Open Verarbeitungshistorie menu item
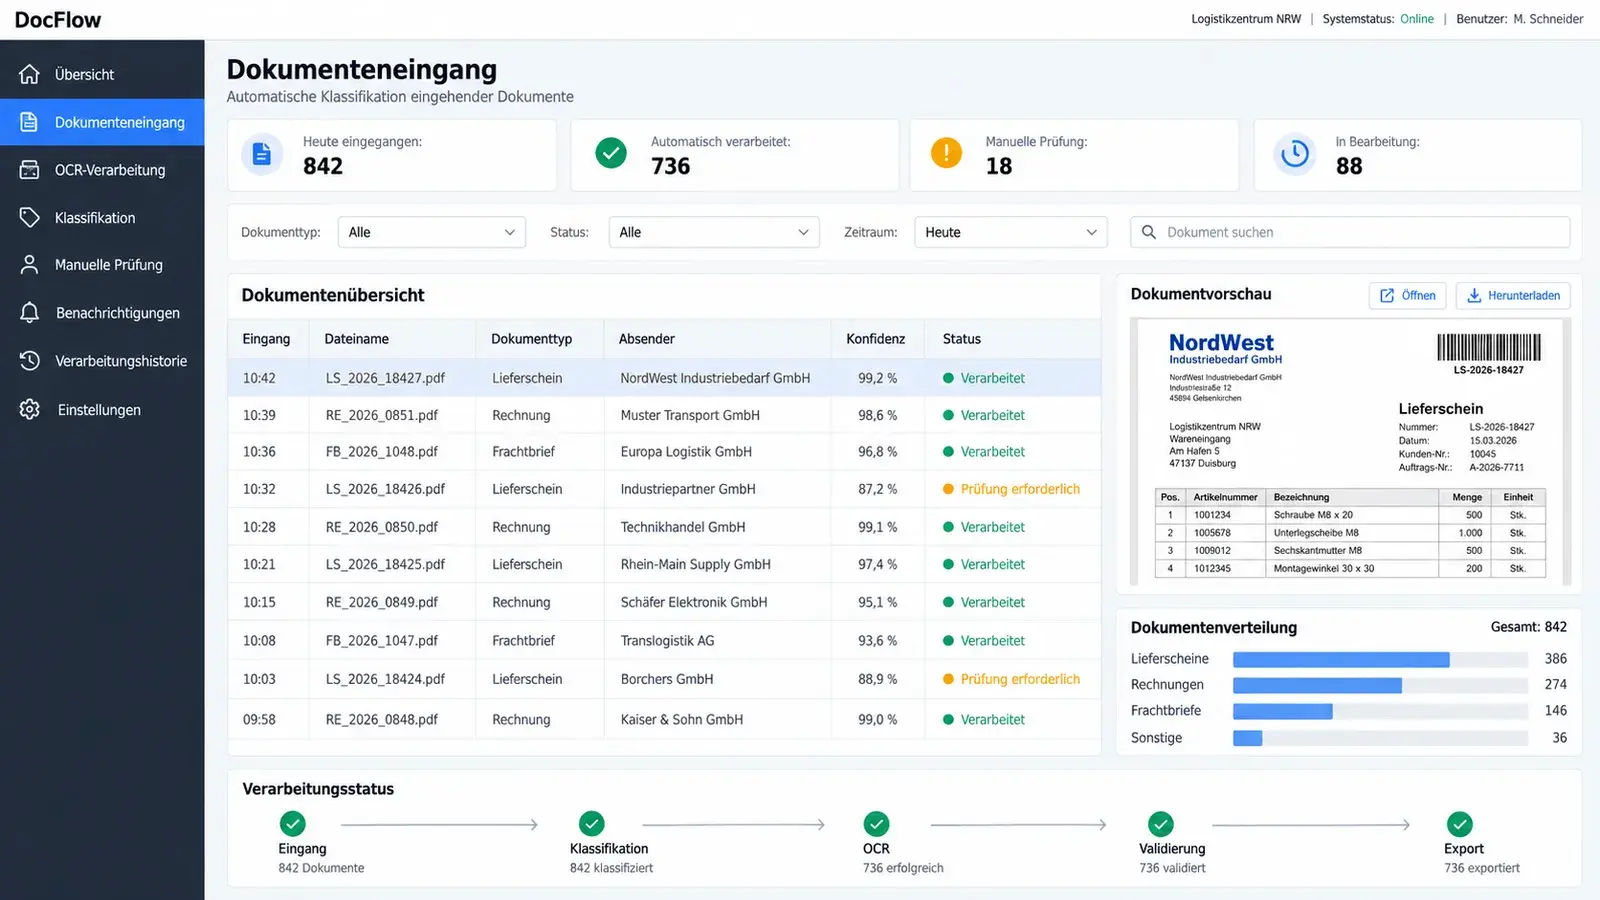 tap(102, 361)
